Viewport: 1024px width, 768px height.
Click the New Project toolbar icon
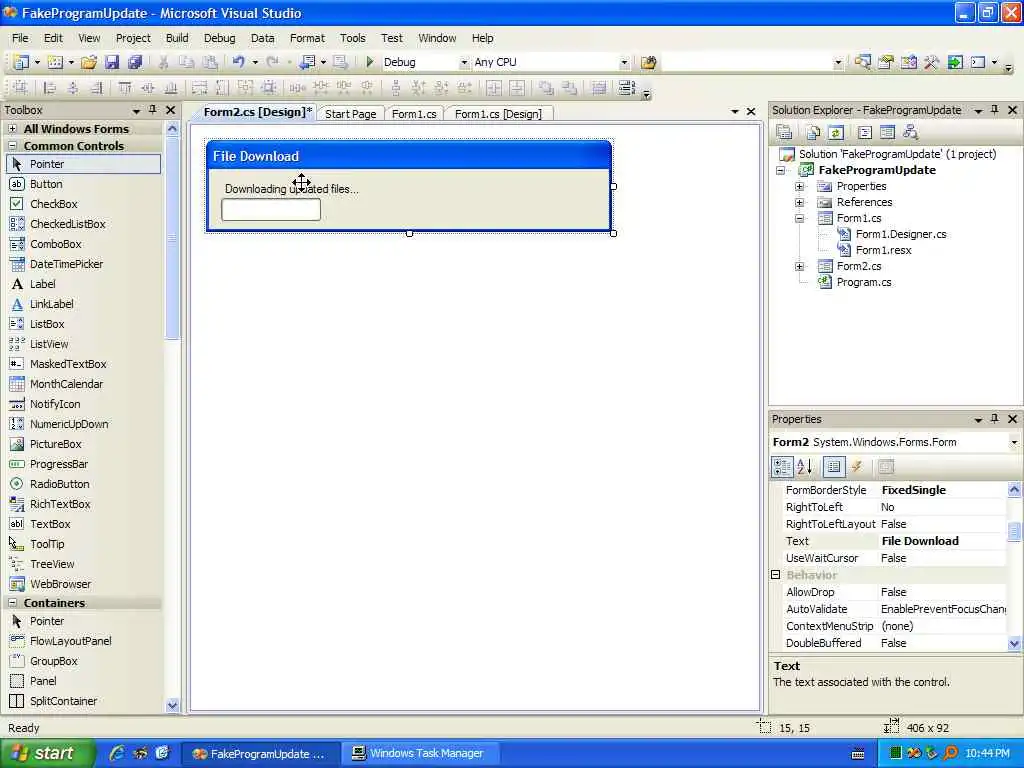click(x=22, y=62)
